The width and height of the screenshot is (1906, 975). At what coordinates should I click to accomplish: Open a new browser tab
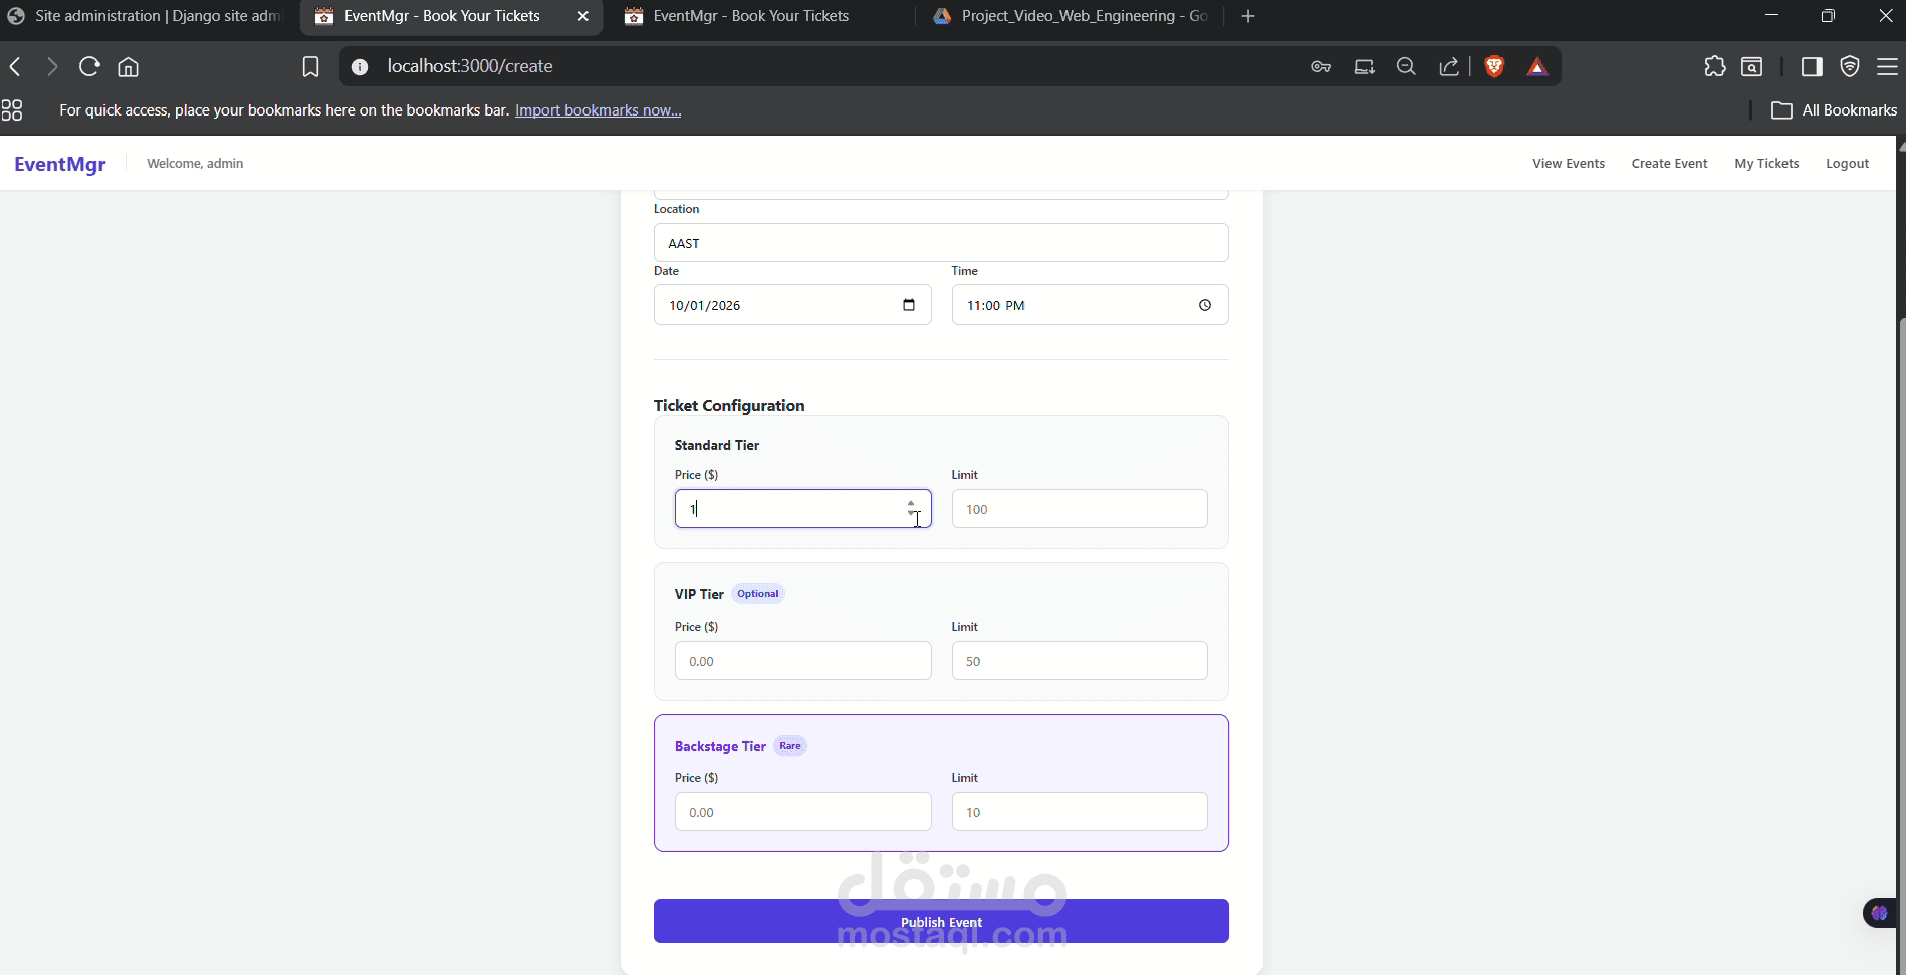1248,16
